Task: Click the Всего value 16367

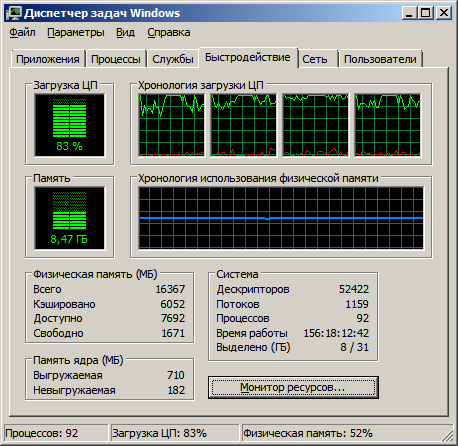Action: tap(170, 289)
